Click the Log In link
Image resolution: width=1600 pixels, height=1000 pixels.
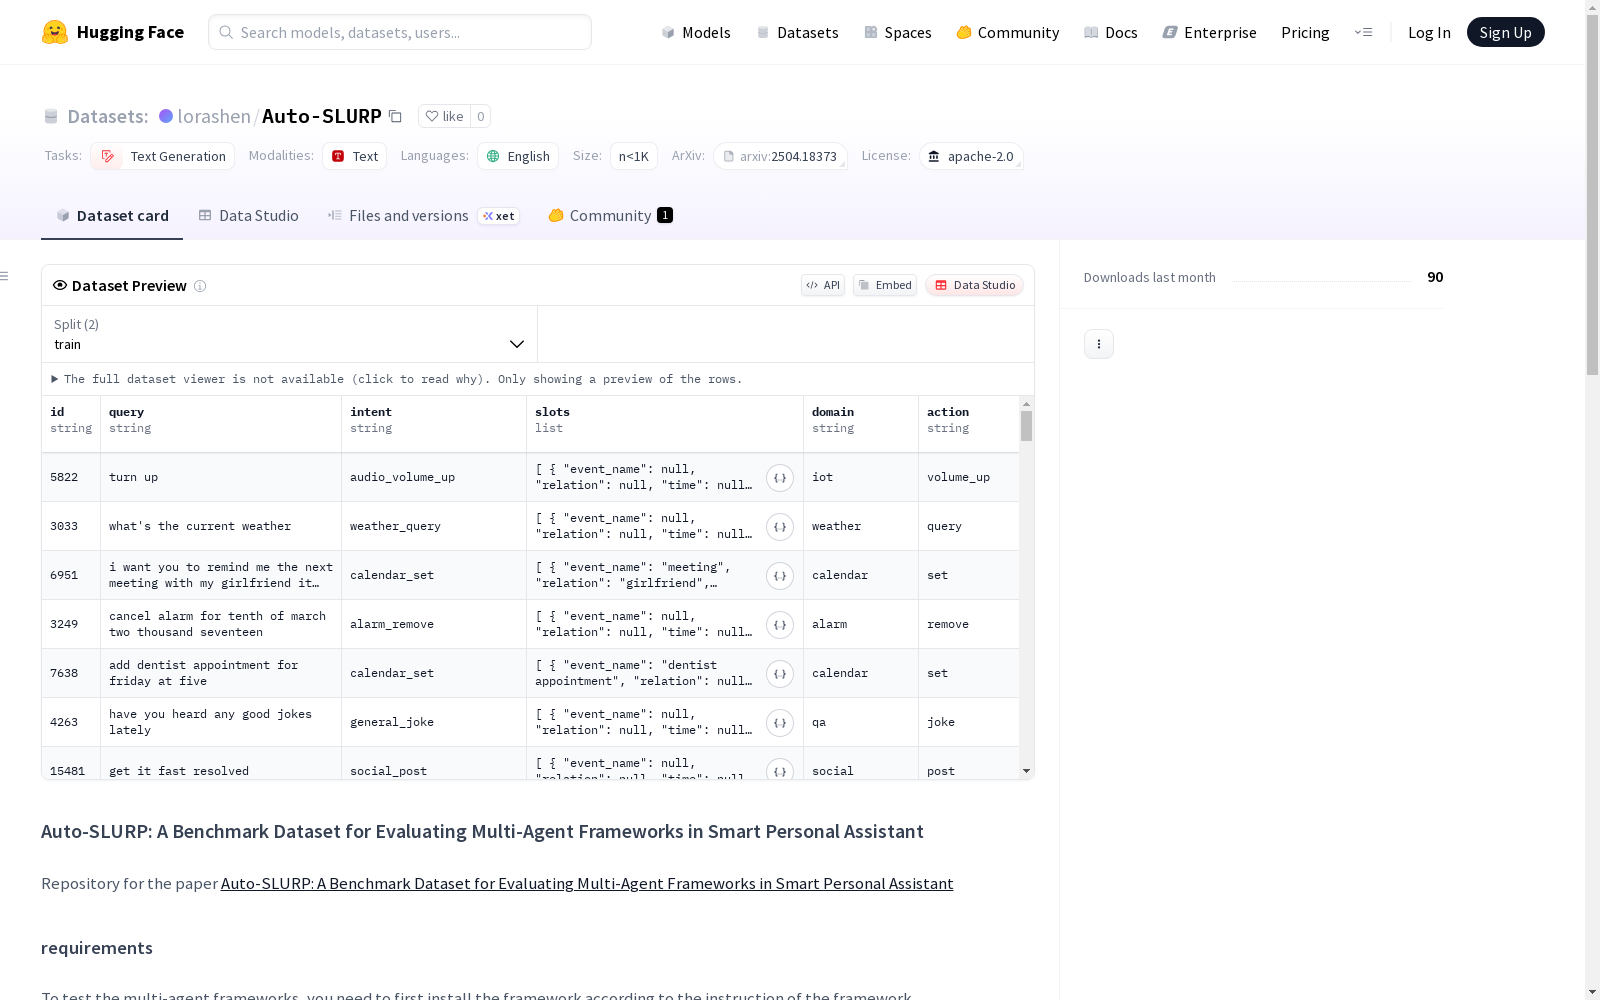1429,32
